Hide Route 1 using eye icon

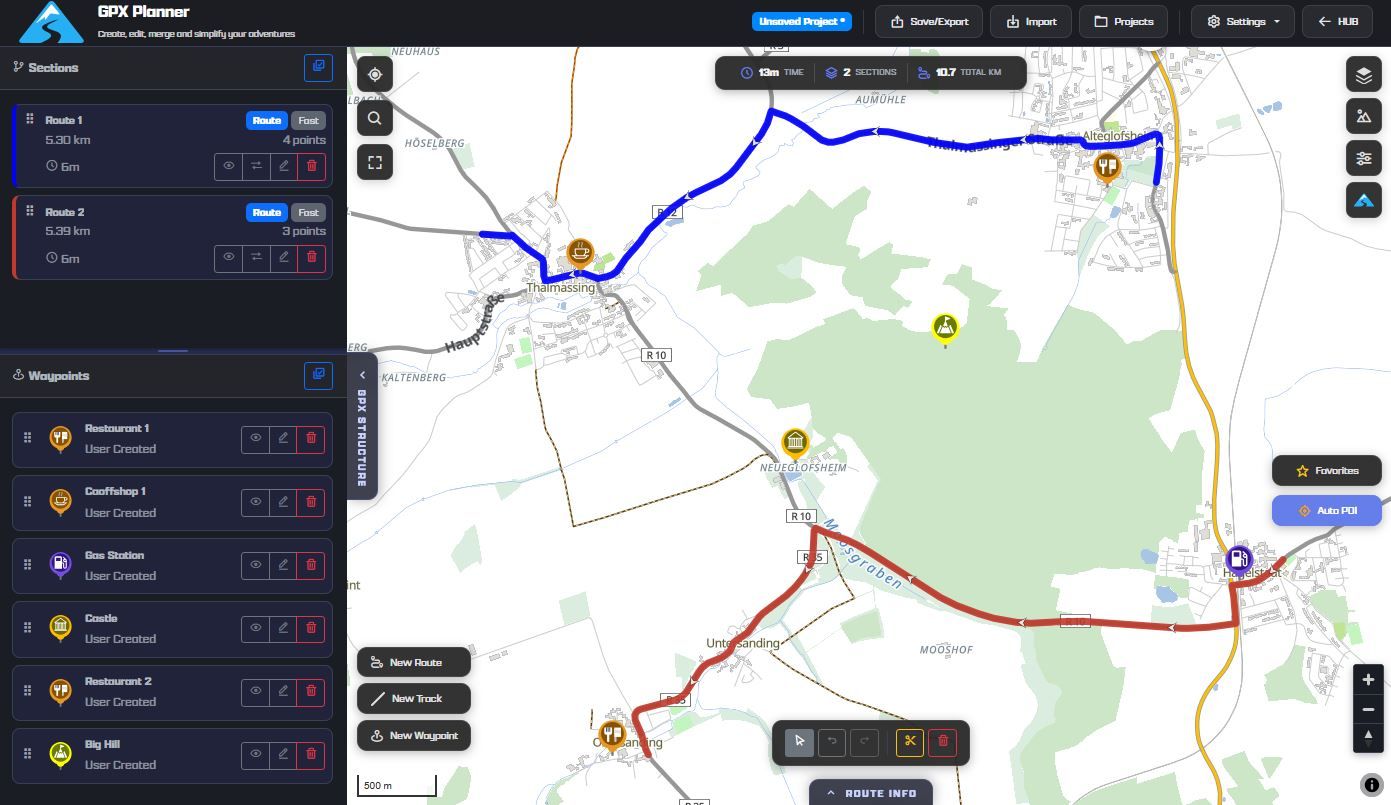[x=229, y=166]
